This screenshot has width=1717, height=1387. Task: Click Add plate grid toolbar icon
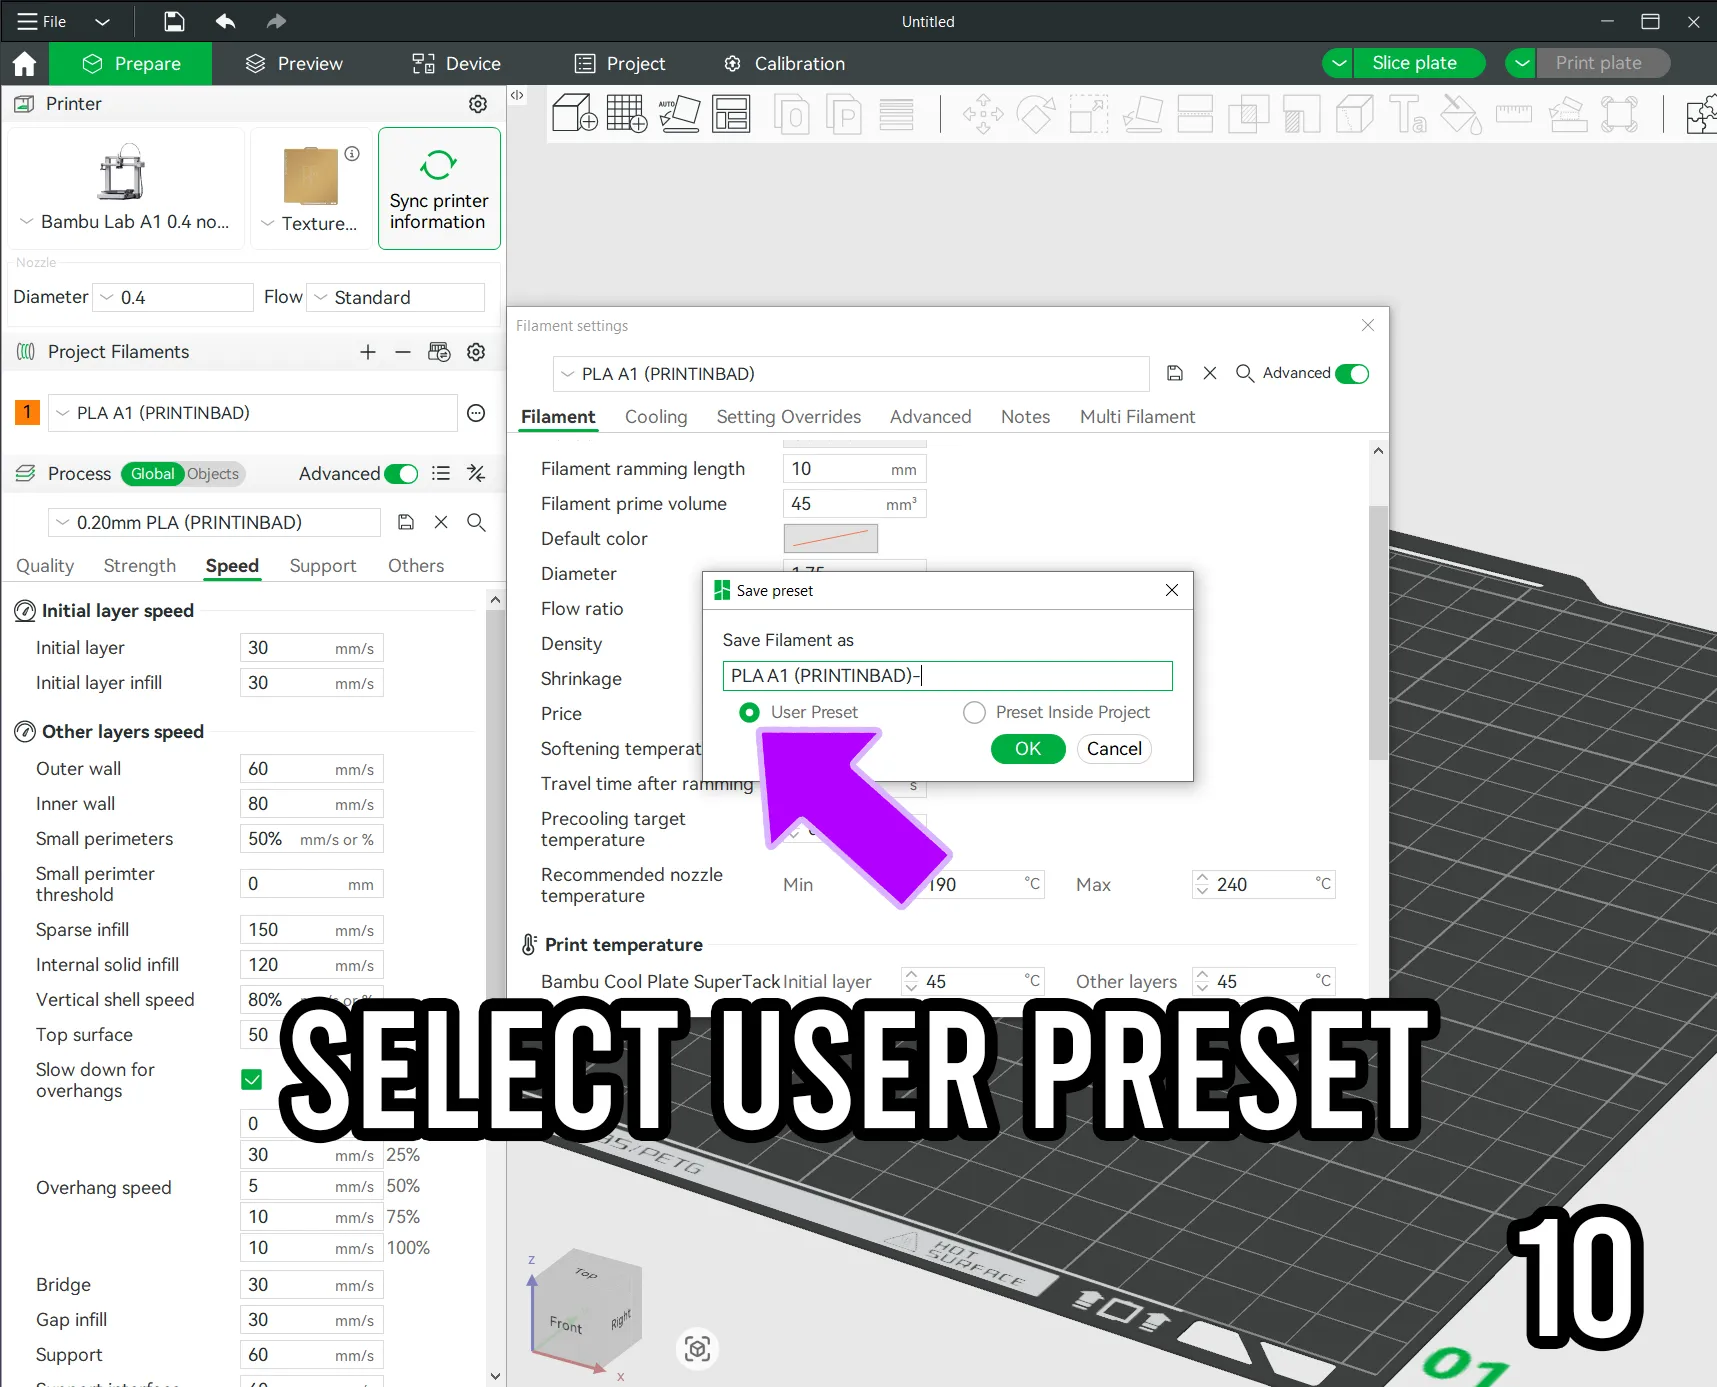[627, 113]
